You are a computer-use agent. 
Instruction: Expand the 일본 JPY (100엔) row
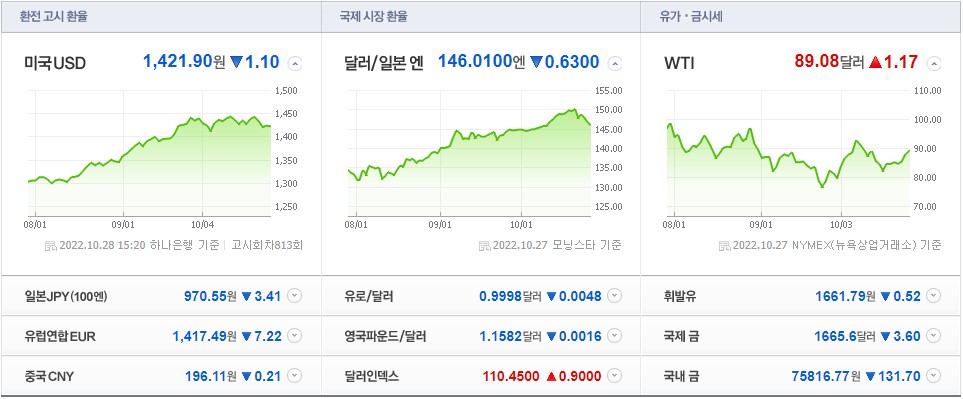point(295,296)
